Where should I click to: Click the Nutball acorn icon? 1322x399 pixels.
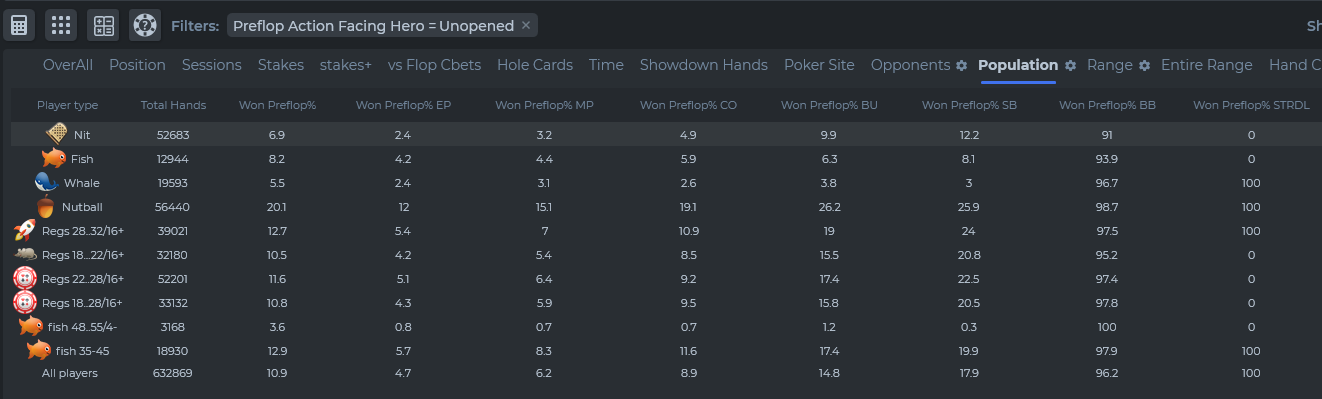(46, 207)
